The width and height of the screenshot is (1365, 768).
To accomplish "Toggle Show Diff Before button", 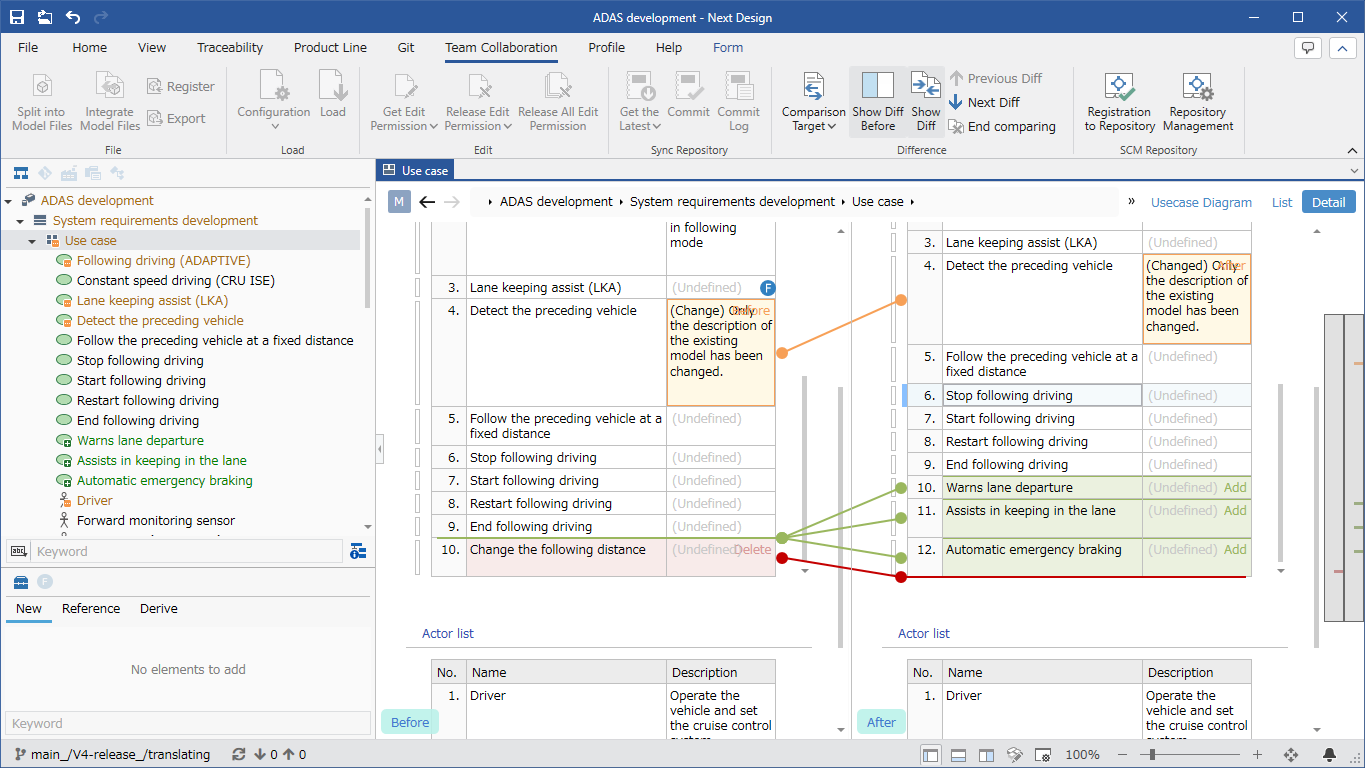I will [x=878, y=101].
